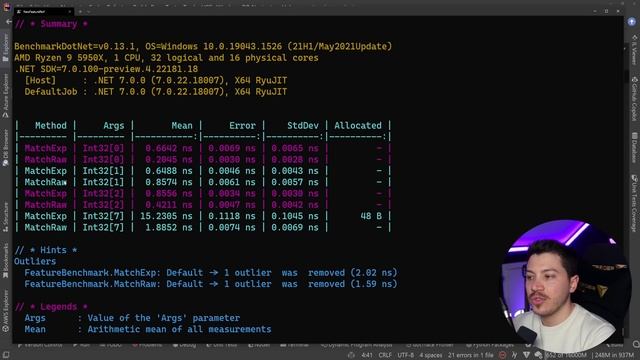Open the DB Browser side panel
Viewport: 640px width, 360px height.
[x=5, y=148]
